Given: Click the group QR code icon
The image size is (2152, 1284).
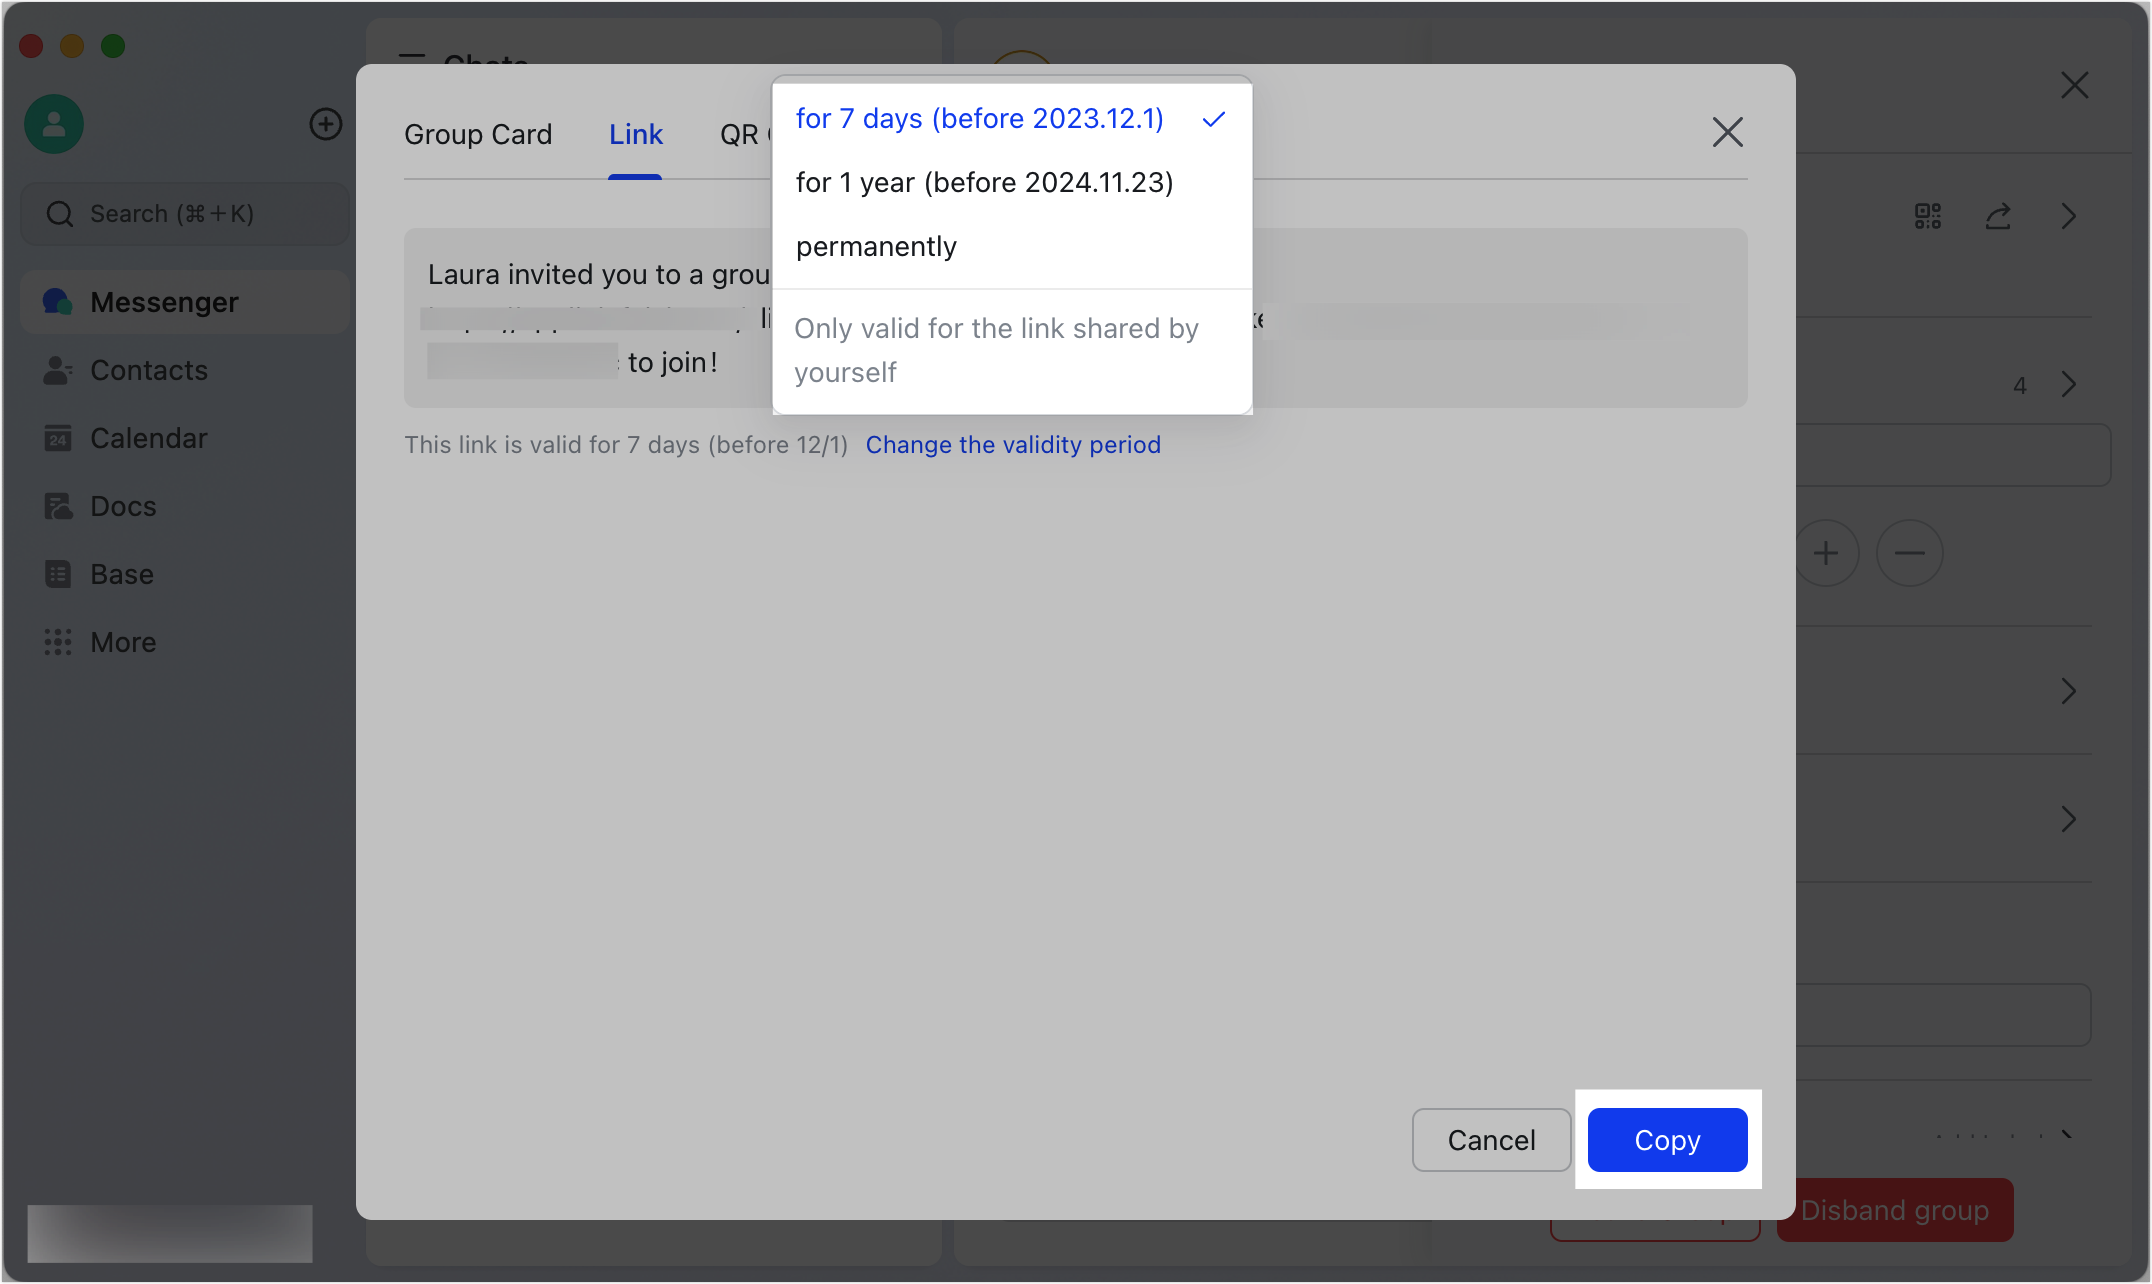Looking at the screenshot, I should pos(1927,216).
